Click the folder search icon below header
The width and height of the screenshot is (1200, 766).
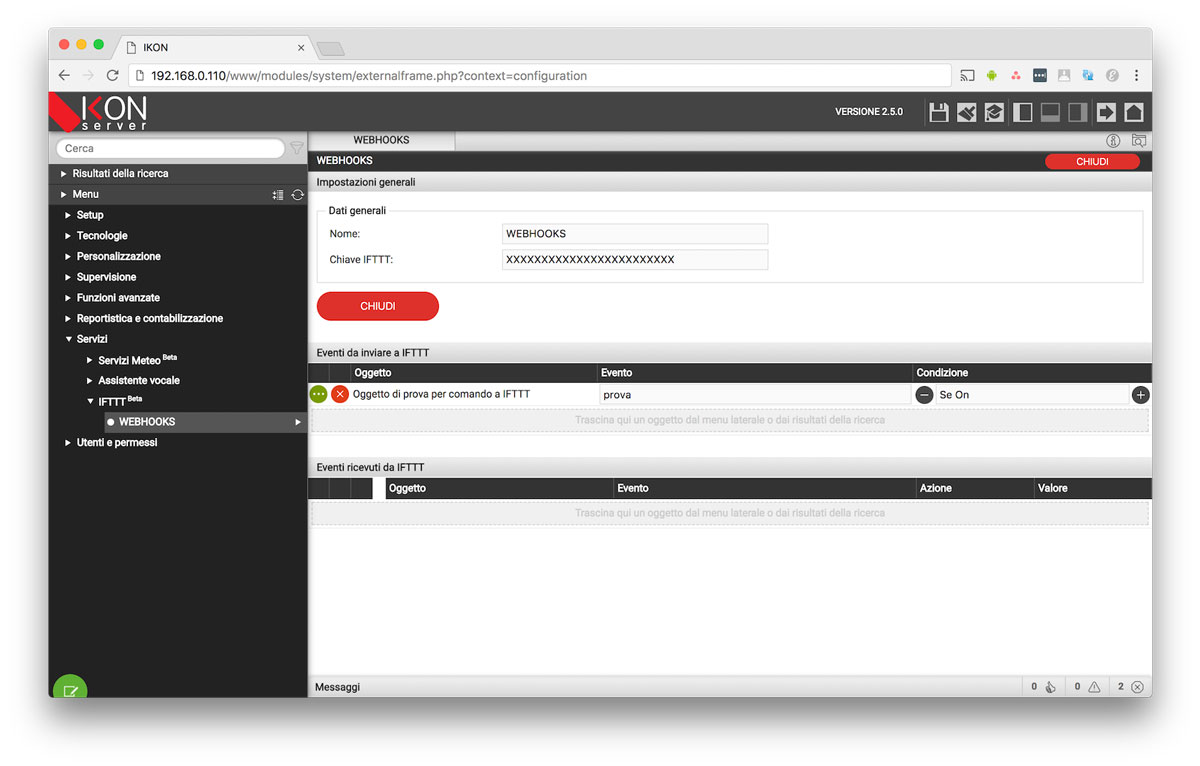pyautogui.click(x=1138, y=141)
